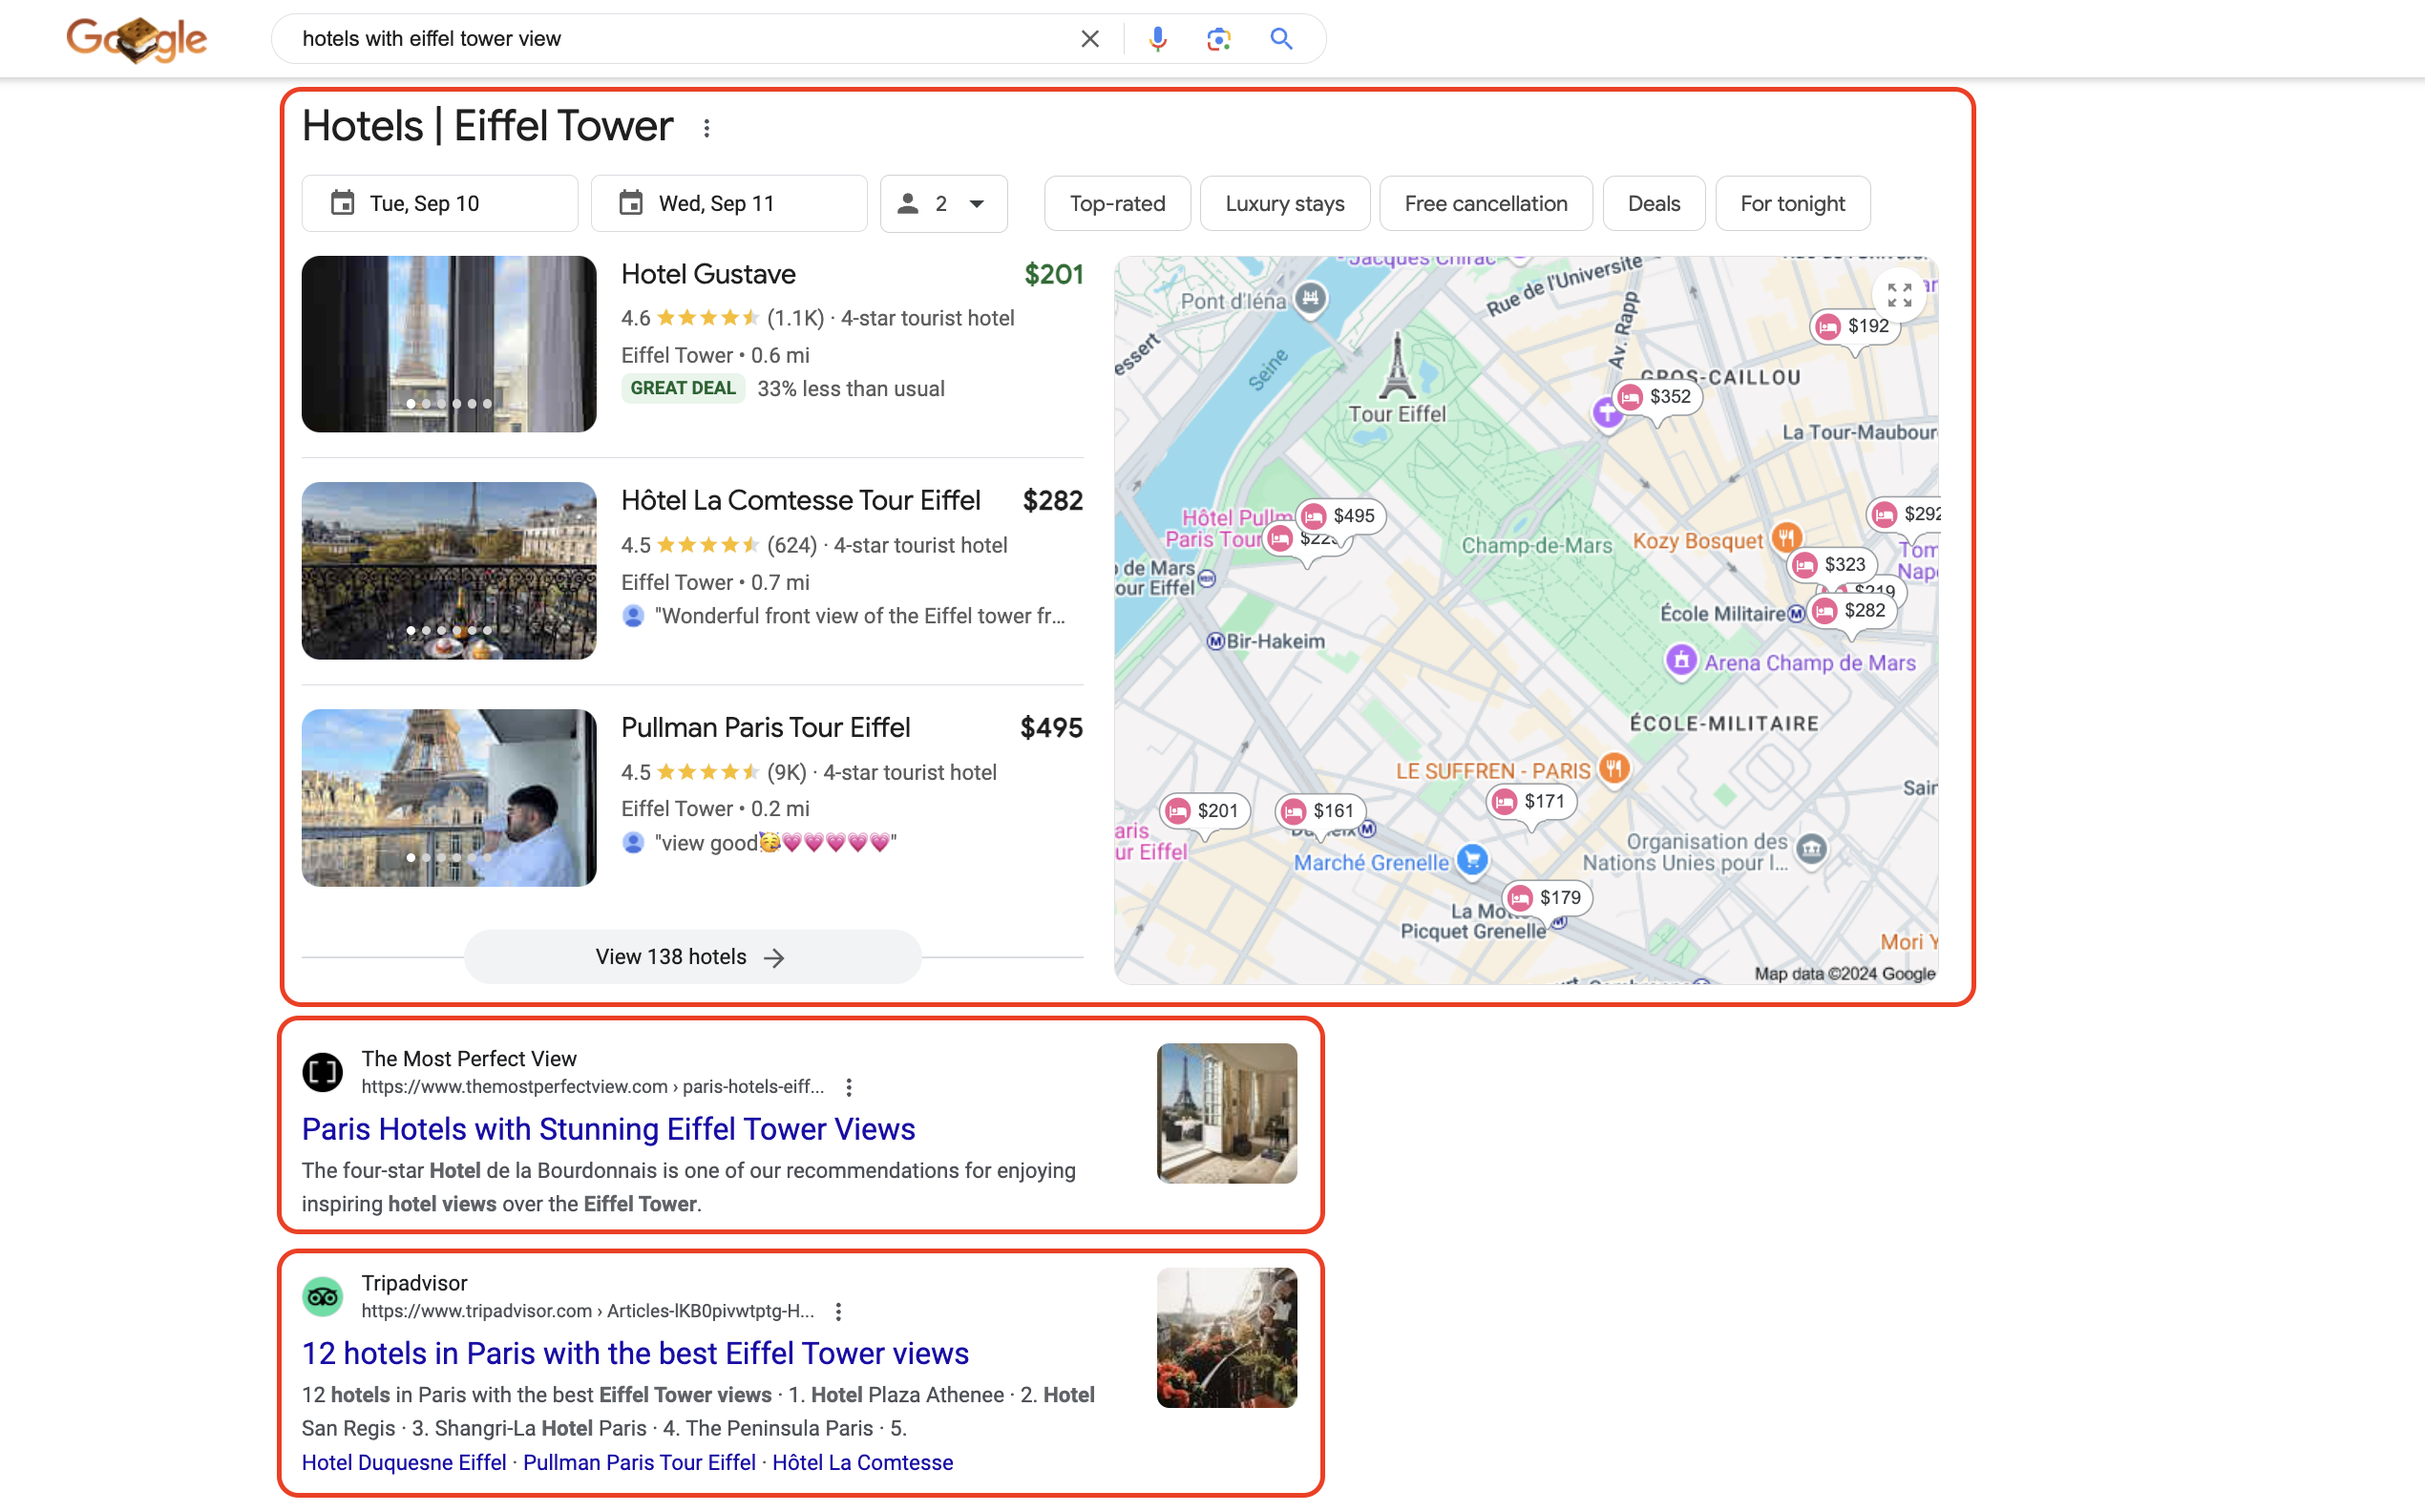The image size is (2425, 1512).
Task: Click the $495 price for Pullman Paris
Action: pyautogui.click(x=1051, y=727)
